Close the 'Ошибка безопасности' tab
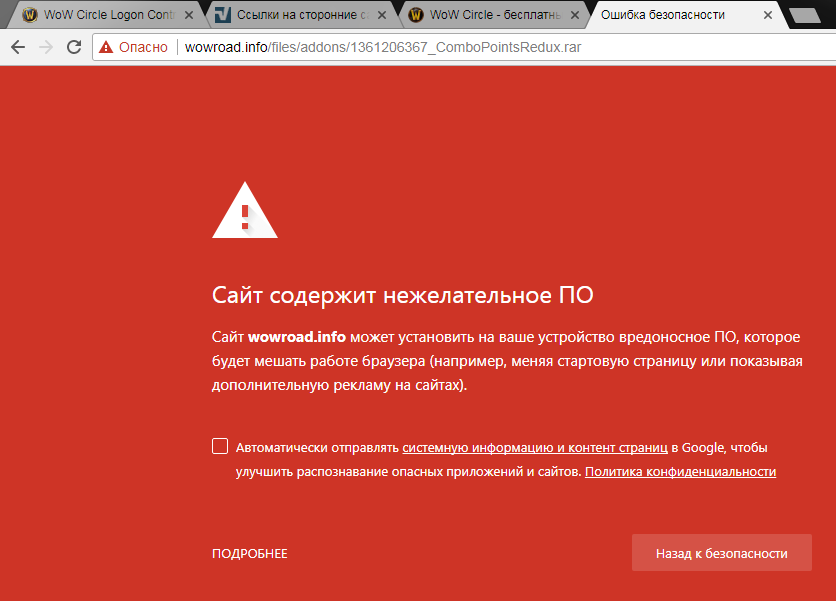 click(768, 15)
